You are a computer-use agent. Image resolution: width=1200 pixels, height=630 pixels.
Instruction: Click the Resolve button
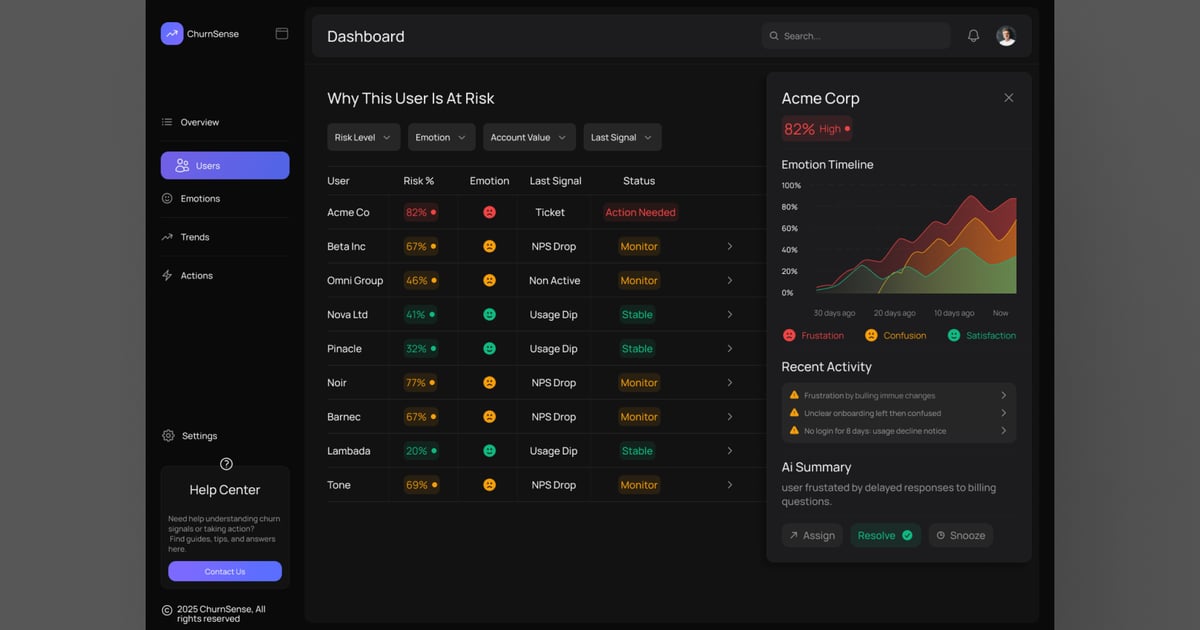[x=886, y=535]
